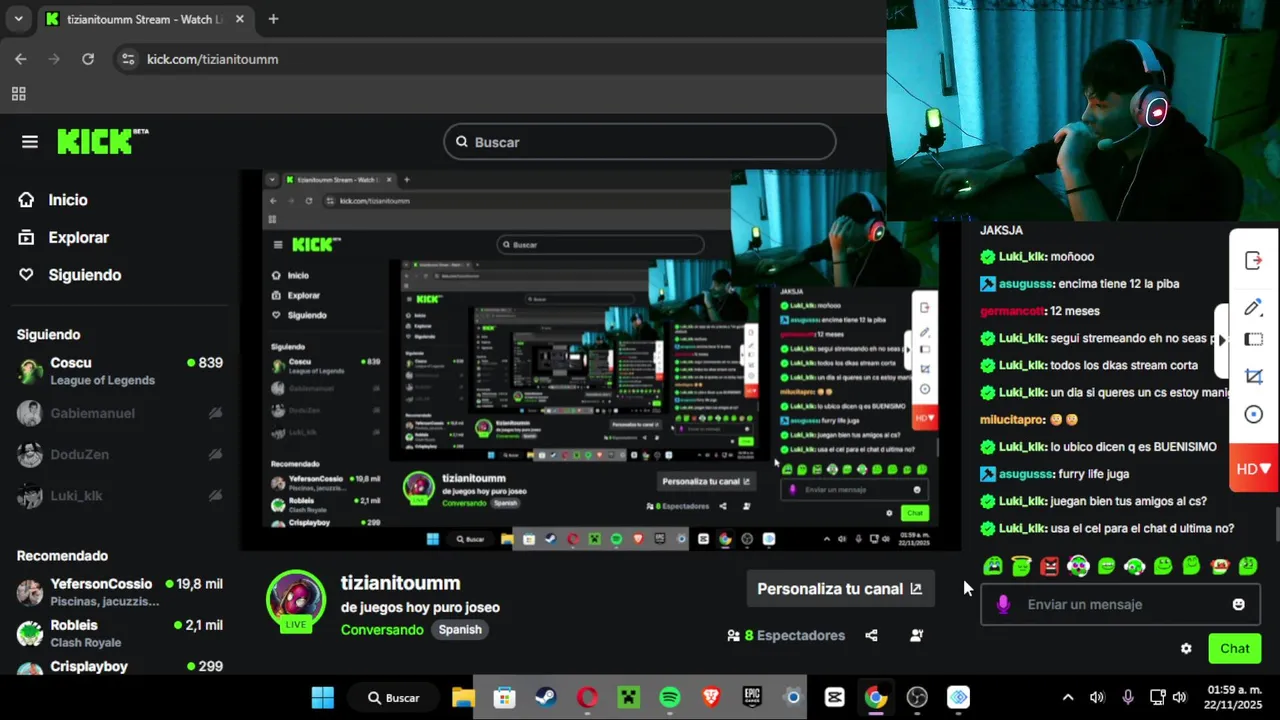Click the chat scrollbar thumb
This screenshot has height=720, width=1280.
1276,524
